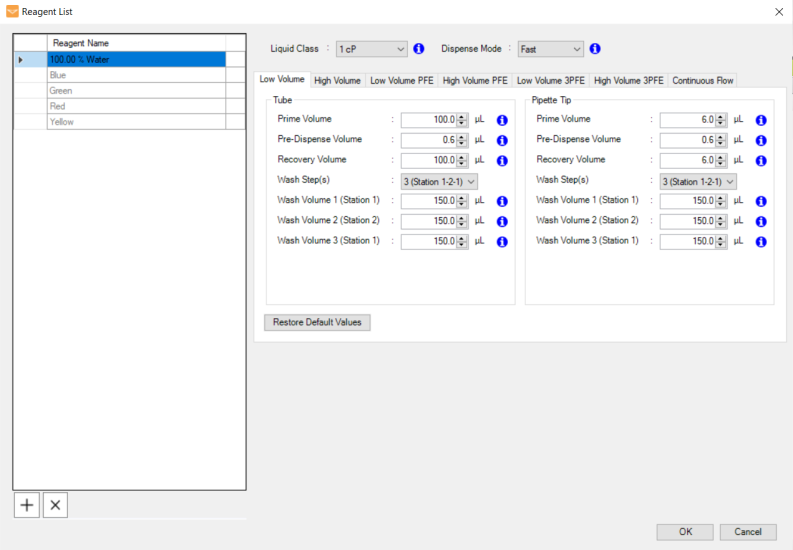793x550 pixels.
Task: Open the Dispense Mode dropdown
Action: [x=550, y=49]
